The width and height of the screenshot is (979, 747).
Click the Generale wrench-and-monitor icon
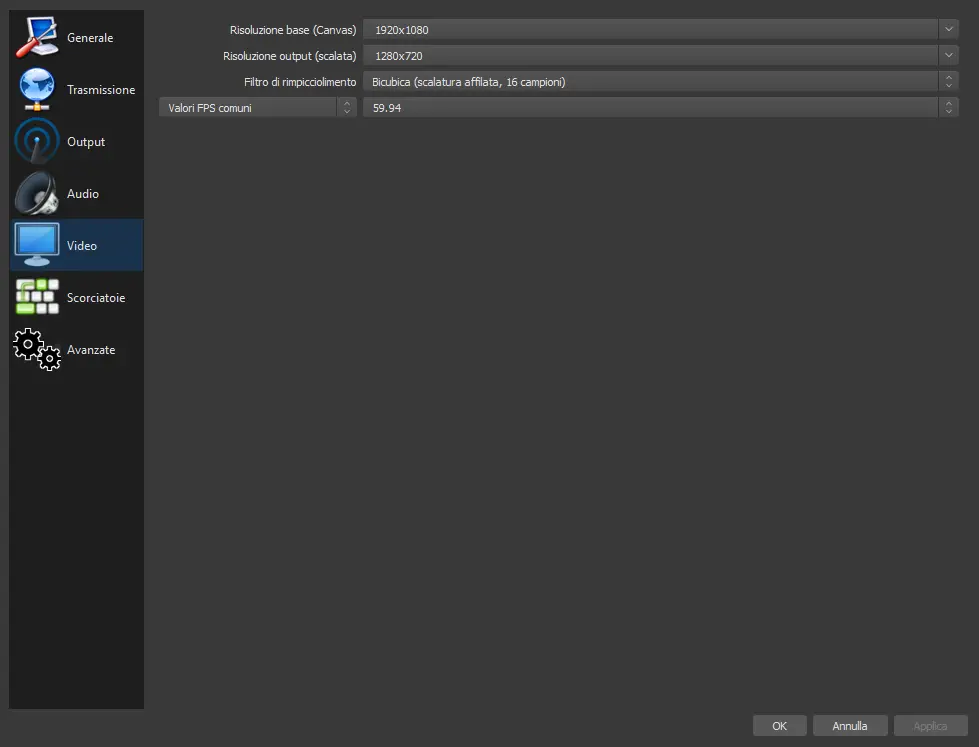point(37,37)
